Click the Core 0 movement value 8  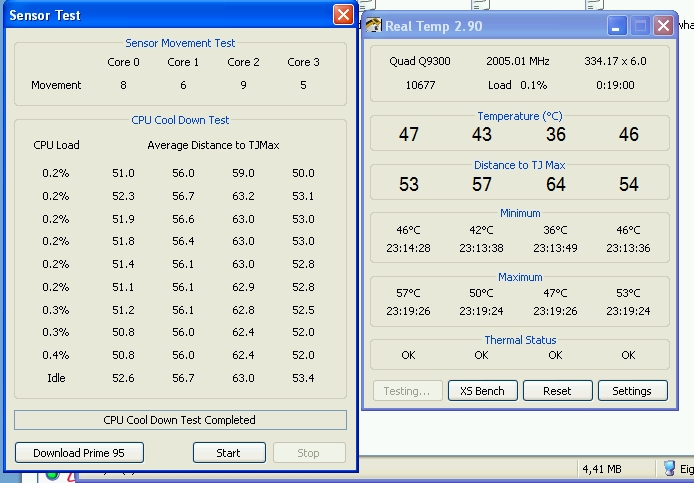123,85
